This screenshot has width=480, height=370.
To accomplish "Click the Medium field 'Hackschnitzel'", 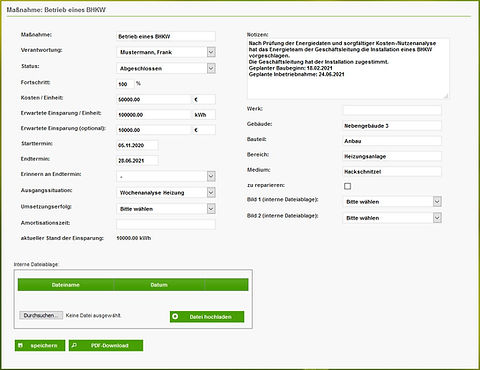I will (x=392, y=172).
